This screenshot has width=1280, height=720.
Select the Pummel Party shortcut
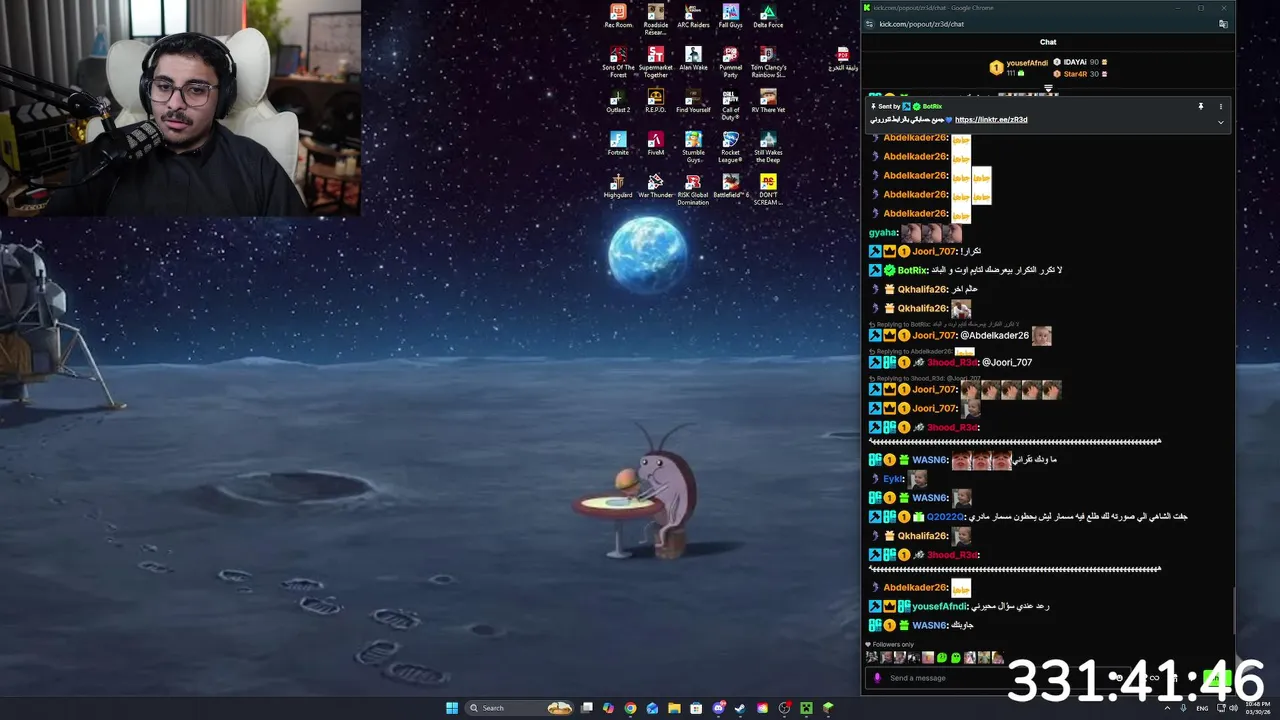pyautogui.click(x=731, y=61)
